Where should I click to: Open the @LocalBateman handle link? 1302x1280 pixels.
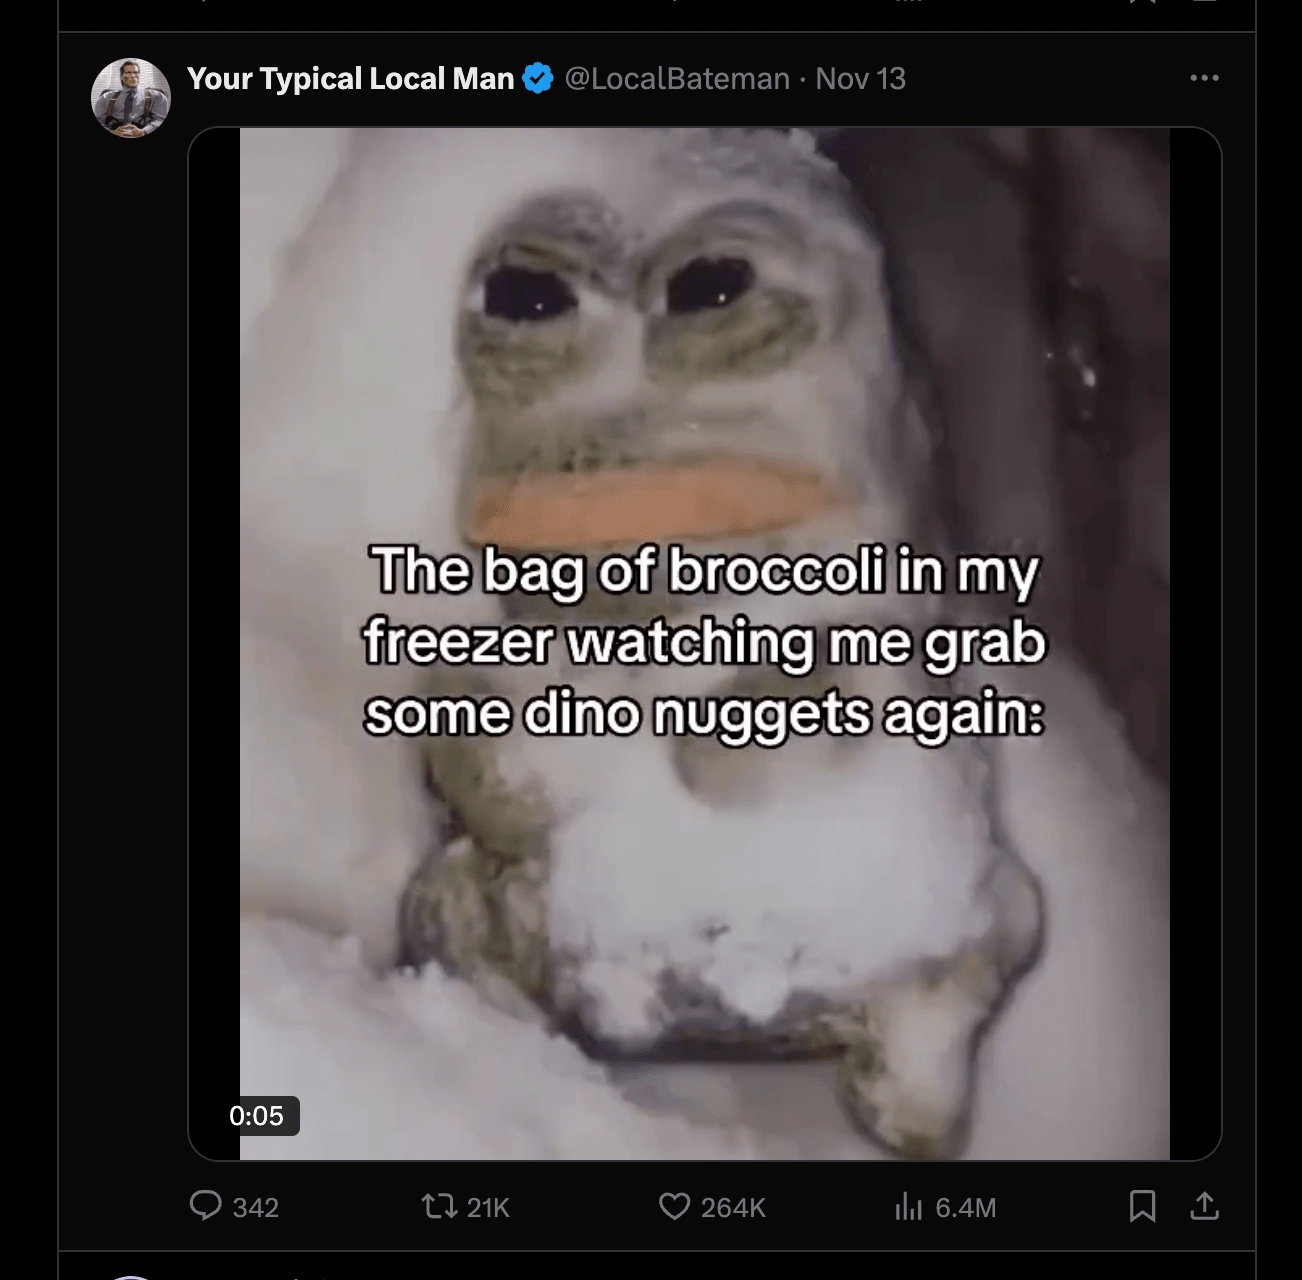(x=677, y=78)
